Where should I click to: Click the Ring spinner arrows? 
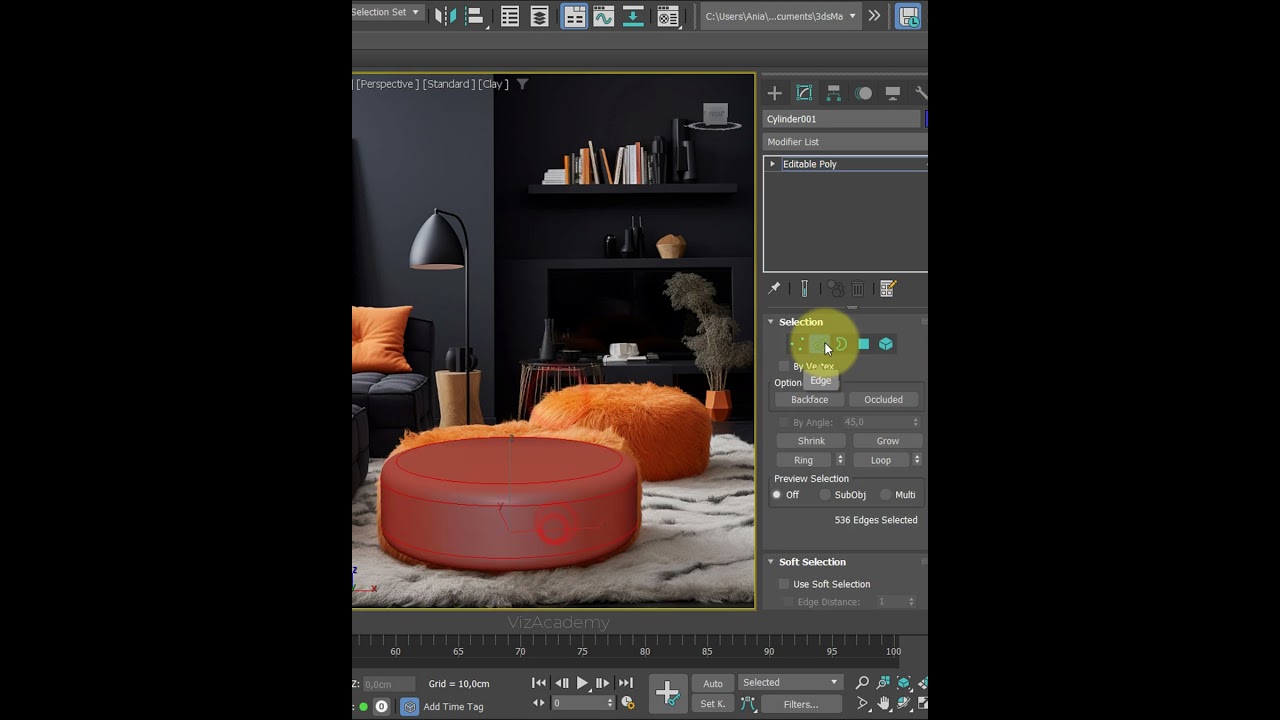click(x=840, y=460)
